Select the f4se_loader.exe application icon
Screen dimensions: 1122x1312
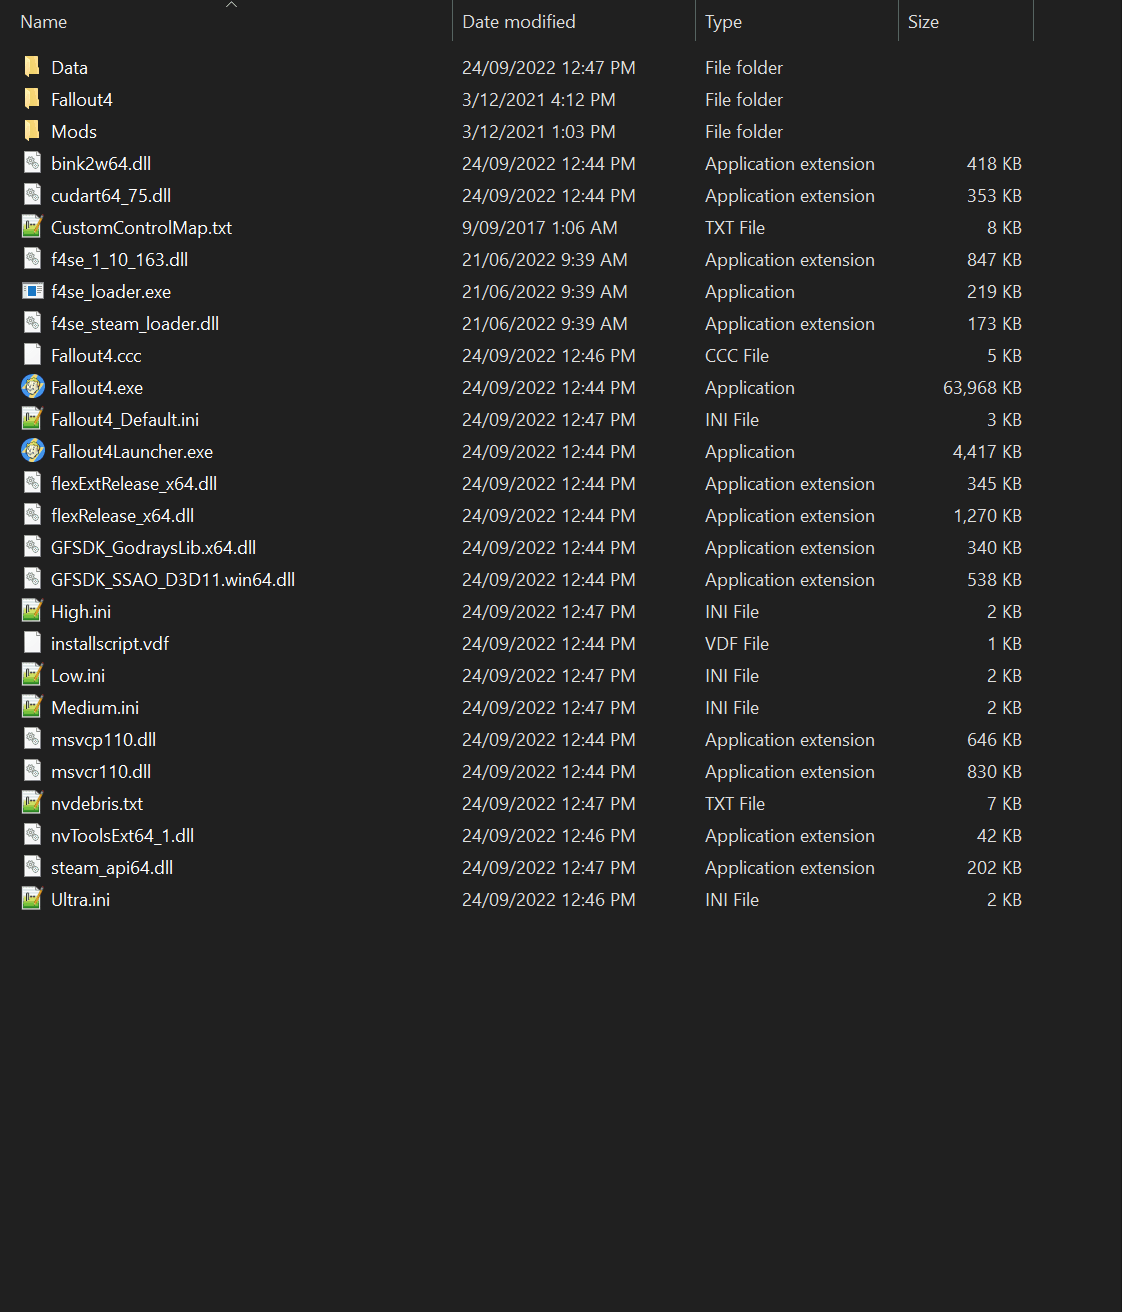pos(32,291)
